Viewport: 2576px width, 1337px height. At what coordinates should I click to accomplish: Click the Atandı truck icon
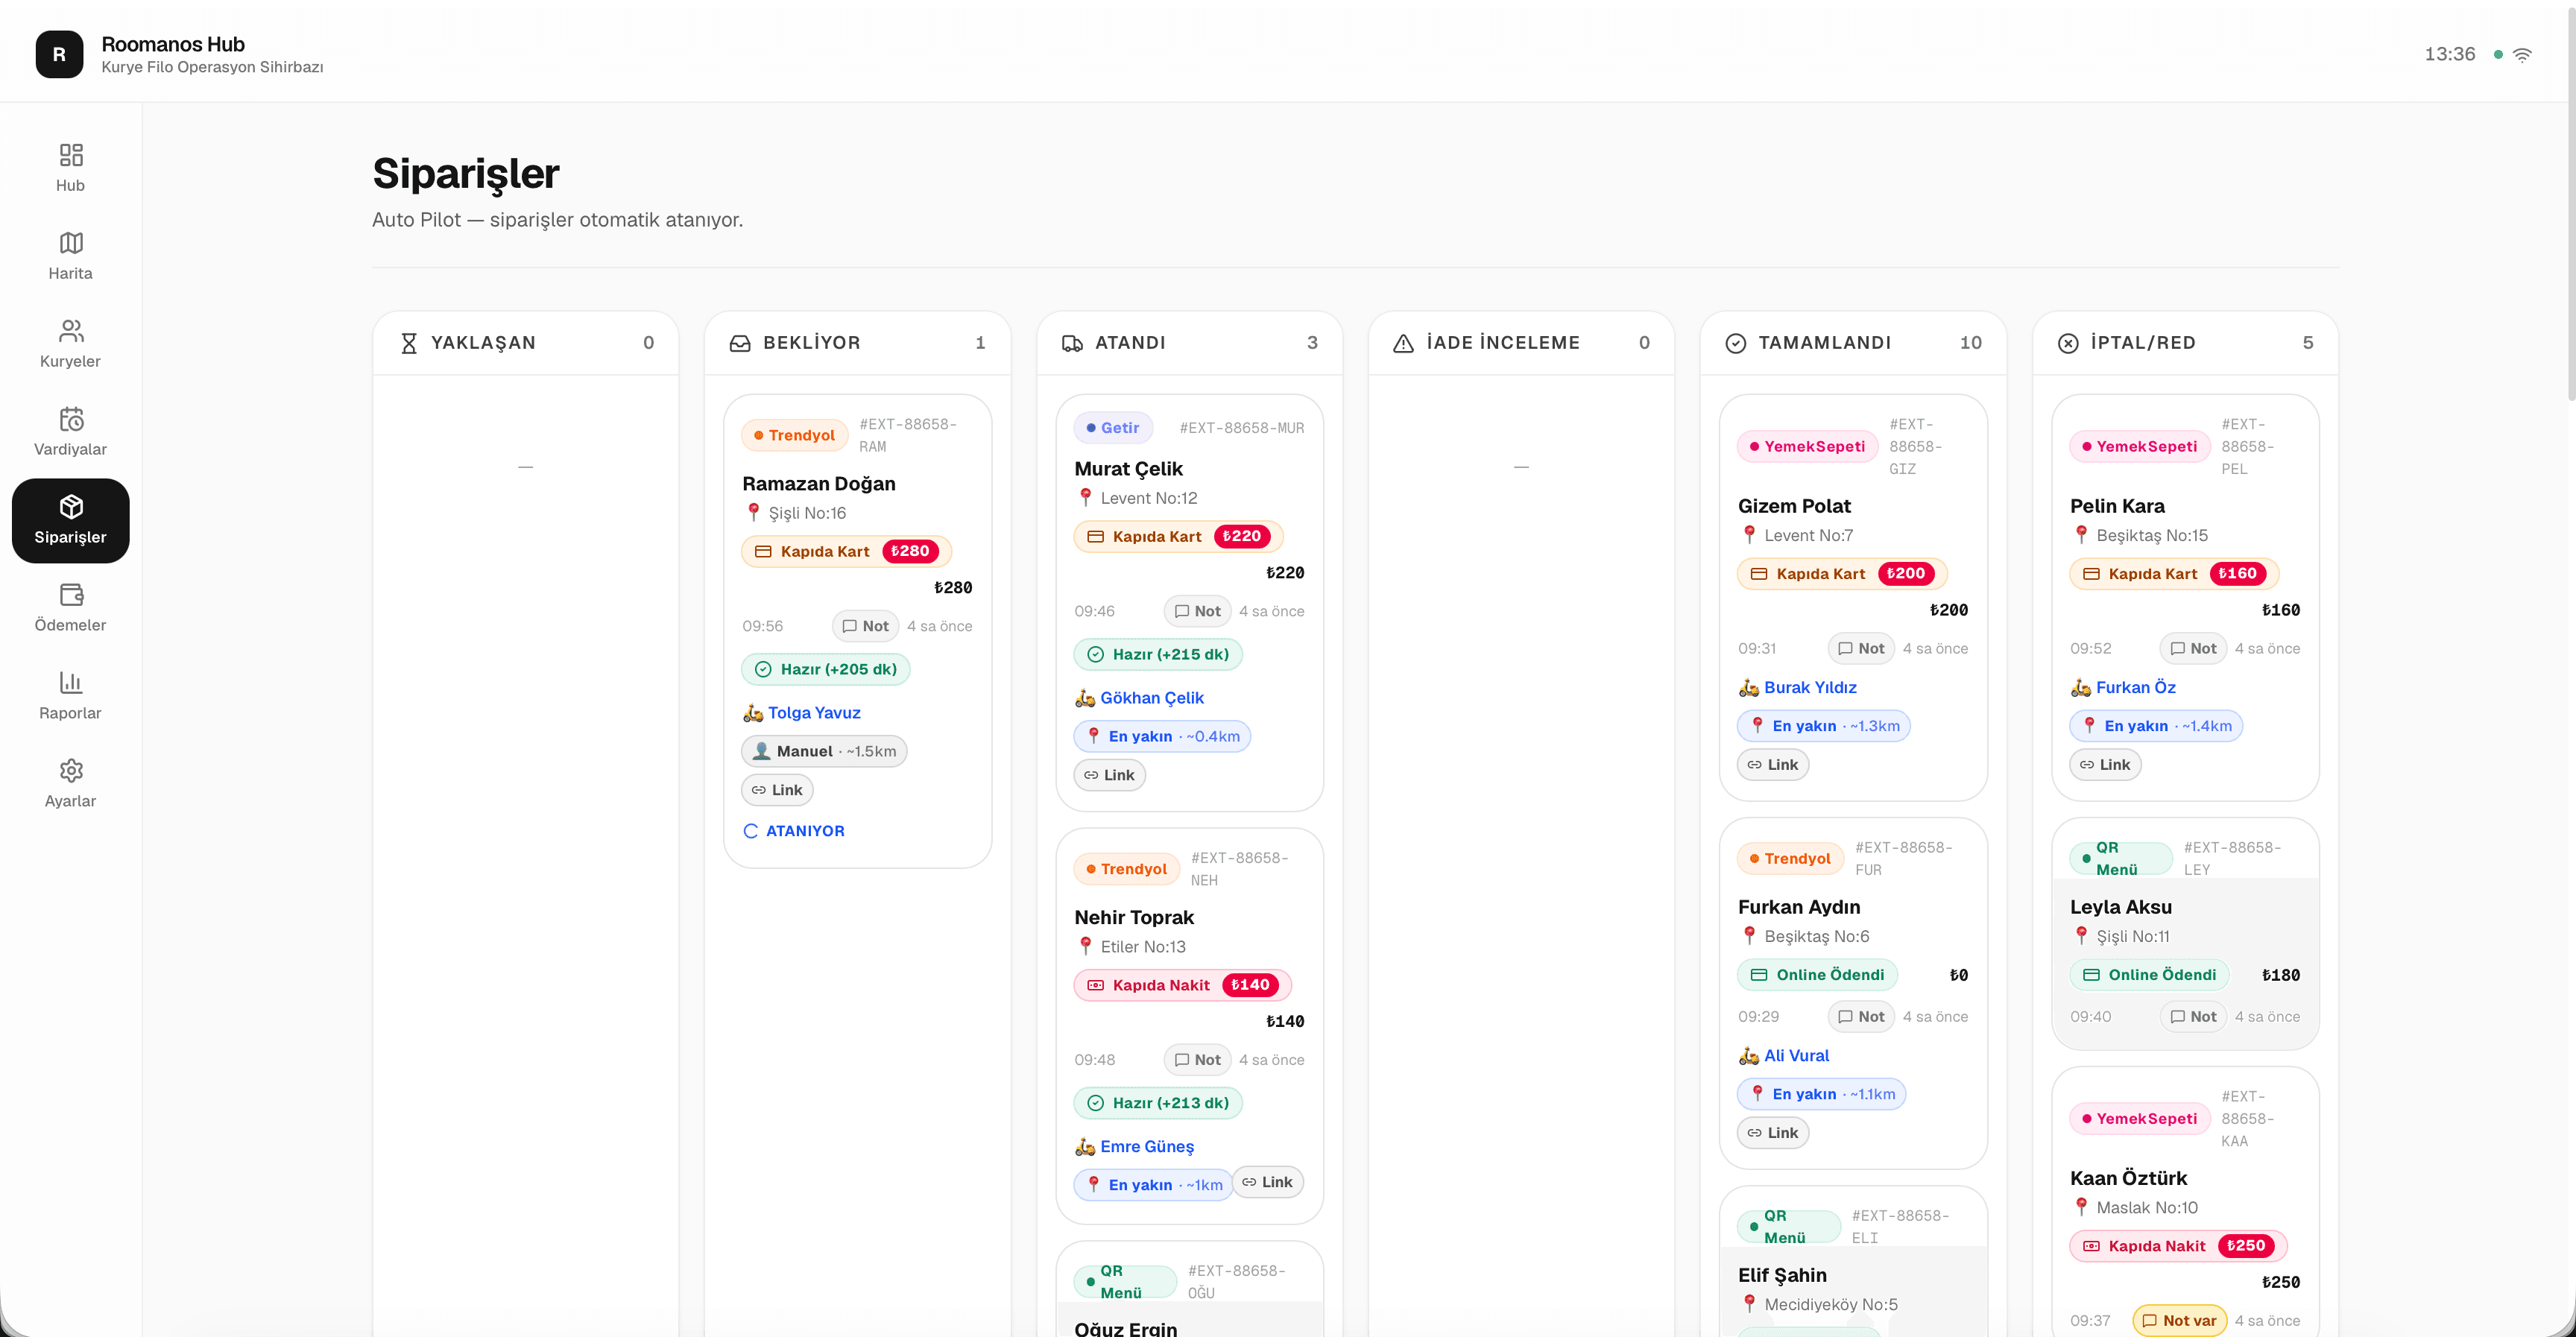tap(1072, 343)
